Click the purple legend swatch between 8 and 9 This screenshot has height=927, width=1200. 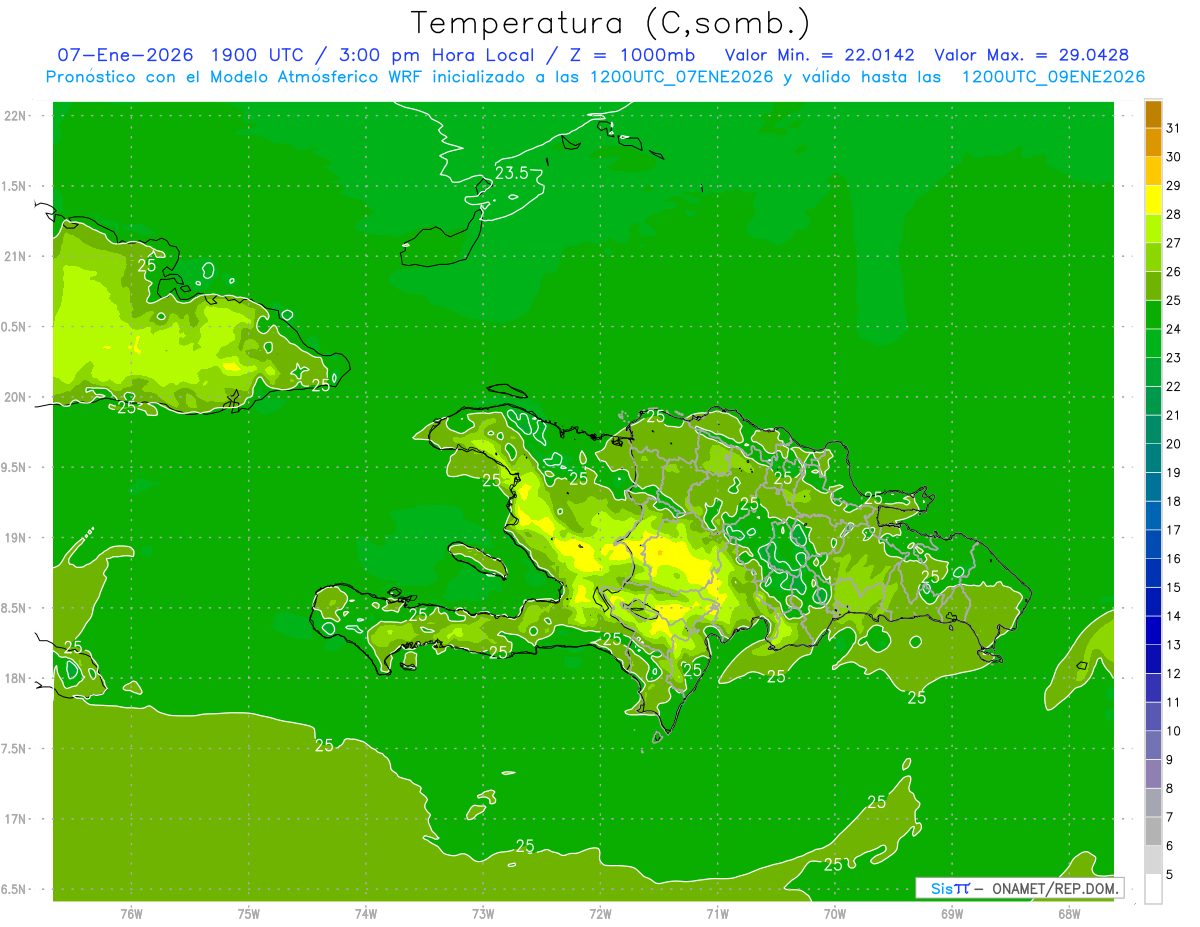tap(1153, 774)
